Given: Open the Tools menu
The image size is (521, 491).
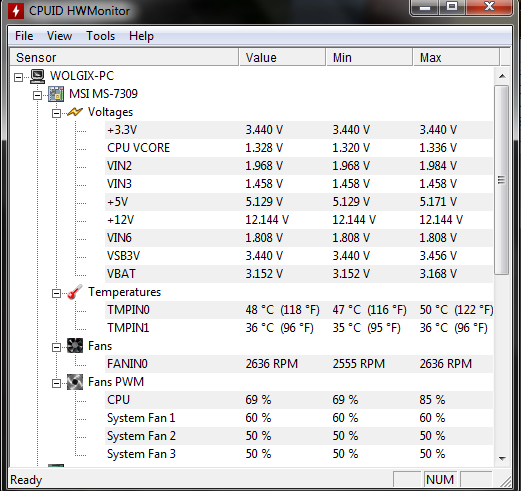Looking at the screenshot, I should 100,36.
